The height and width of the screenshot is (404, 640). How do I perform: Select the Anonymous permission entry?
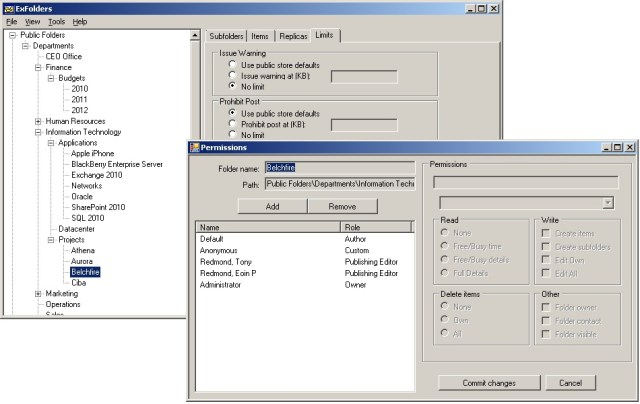[x=220, y=251]
